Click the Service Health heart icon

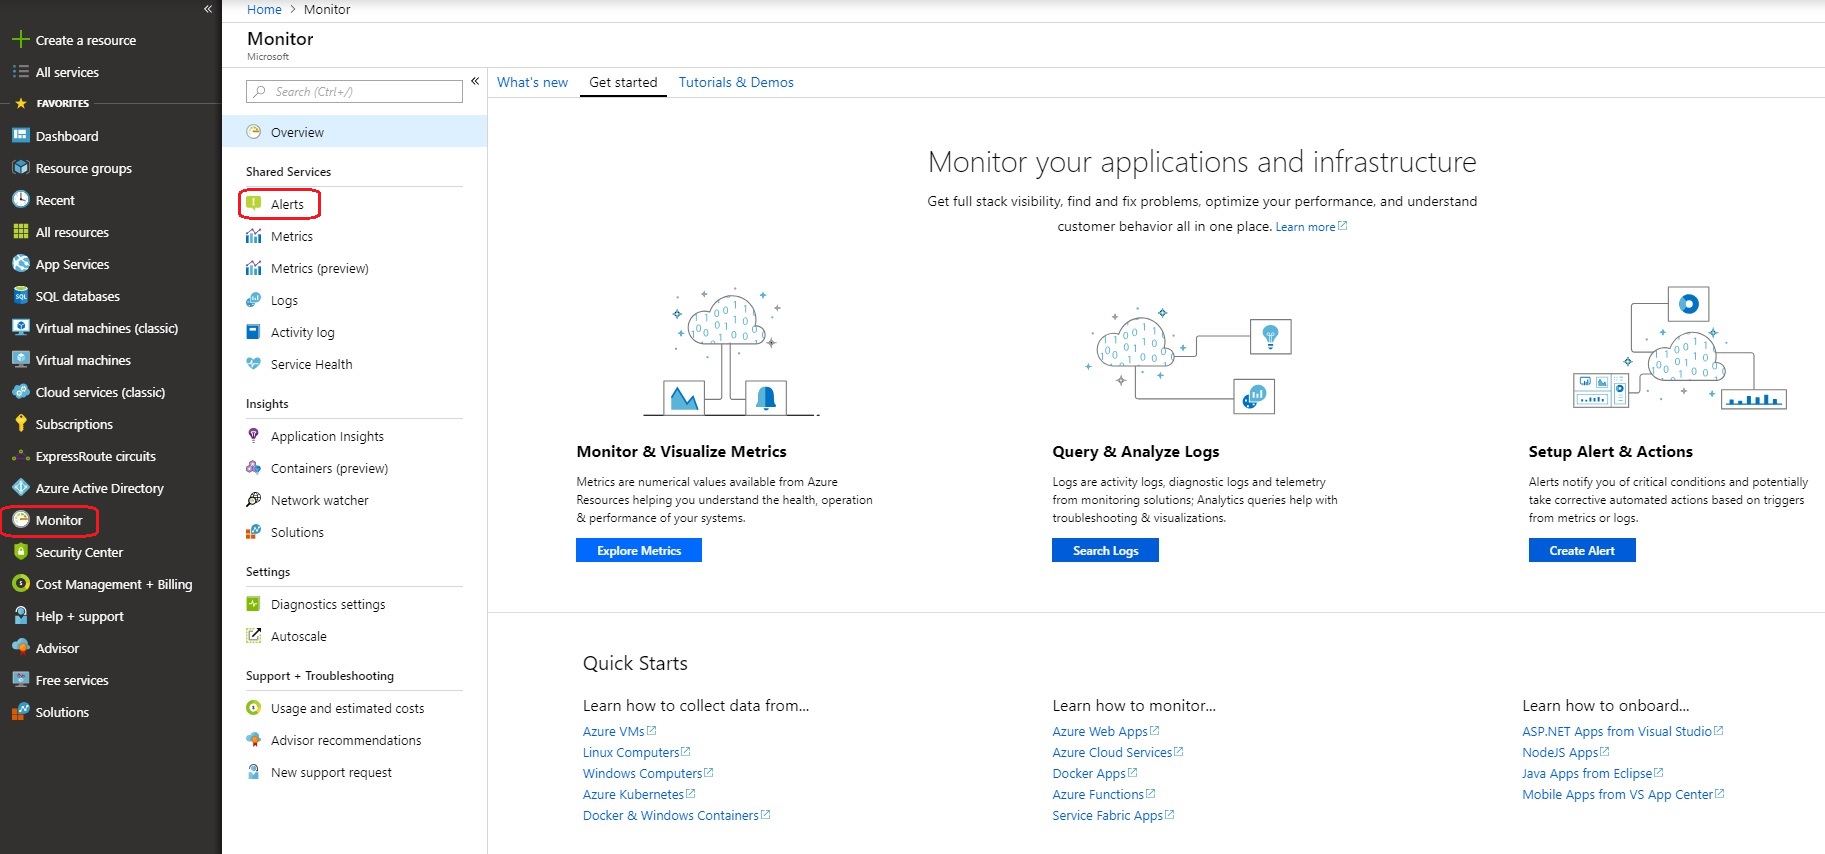click(x=254, y=363)
